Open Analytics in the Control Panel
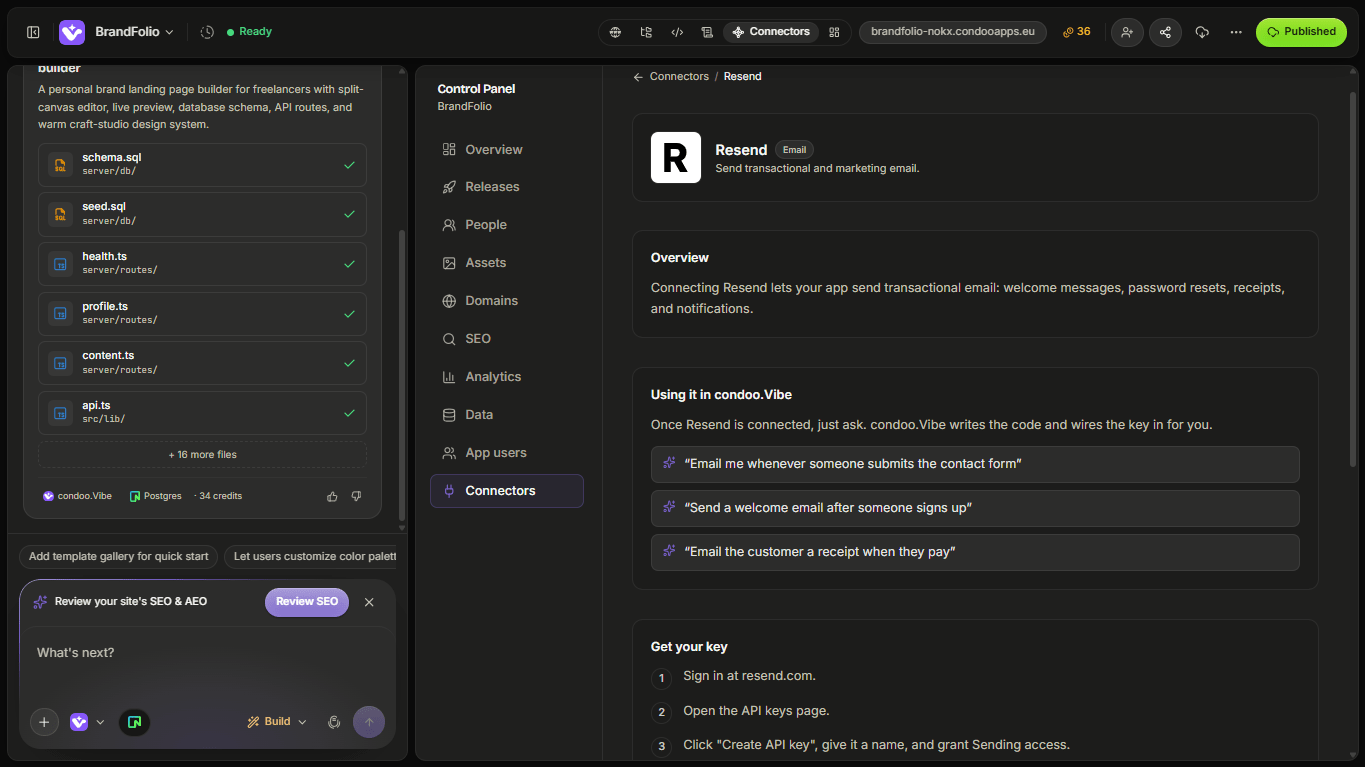Screen dimensions: 1365x767 [x=507, y=377]
